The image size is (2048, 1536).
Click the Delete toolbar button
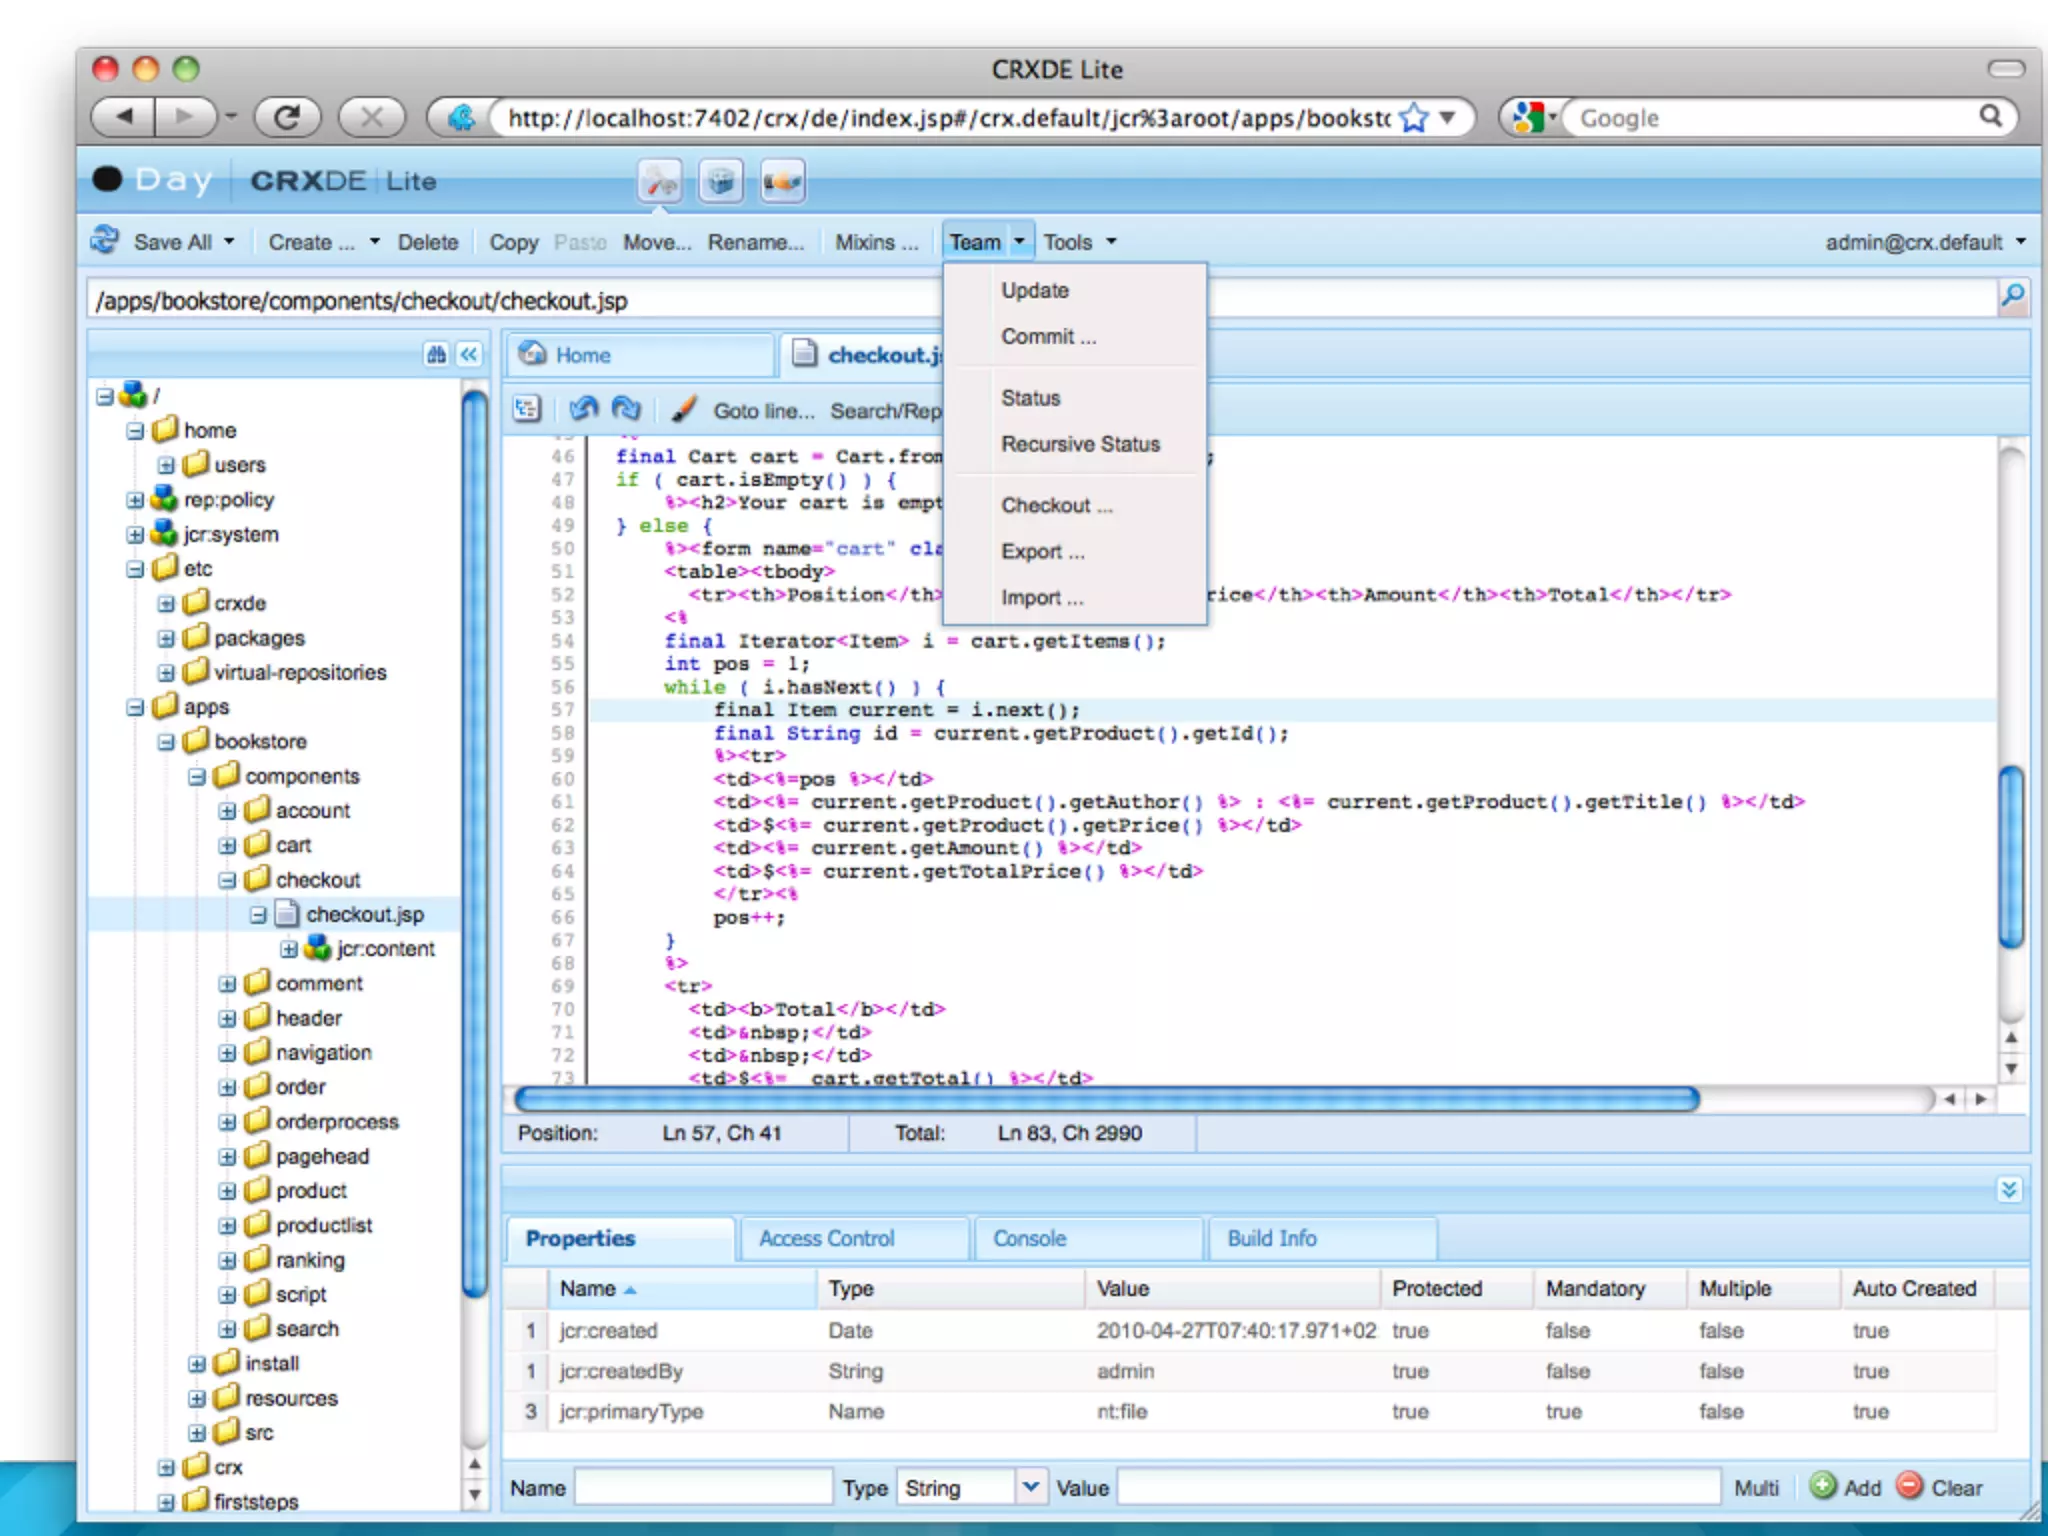427,242
